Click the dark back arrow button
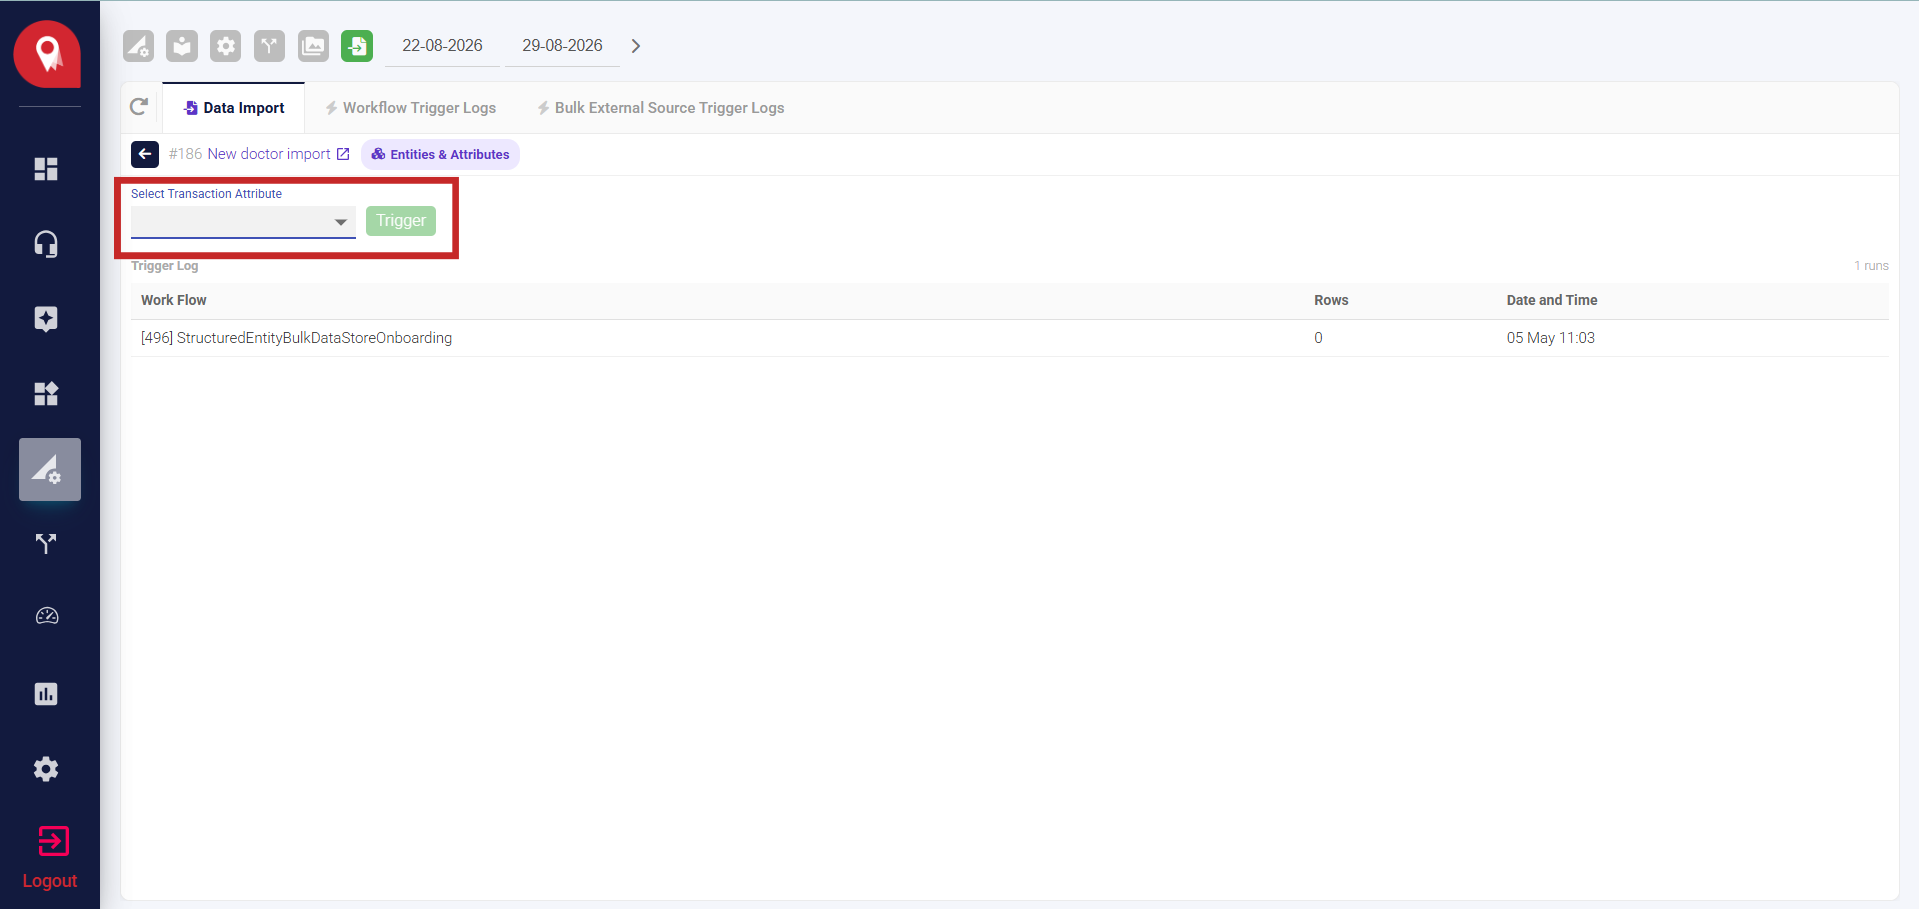1919x909 pixels. pyautogui.click(x=145, y=154)
